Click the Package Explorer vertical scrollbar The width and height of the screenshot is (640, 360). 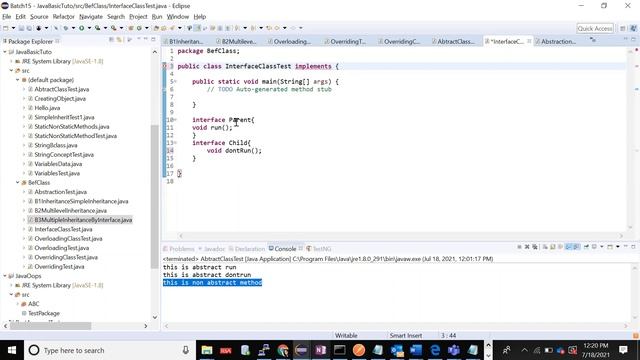click(155, 196)
